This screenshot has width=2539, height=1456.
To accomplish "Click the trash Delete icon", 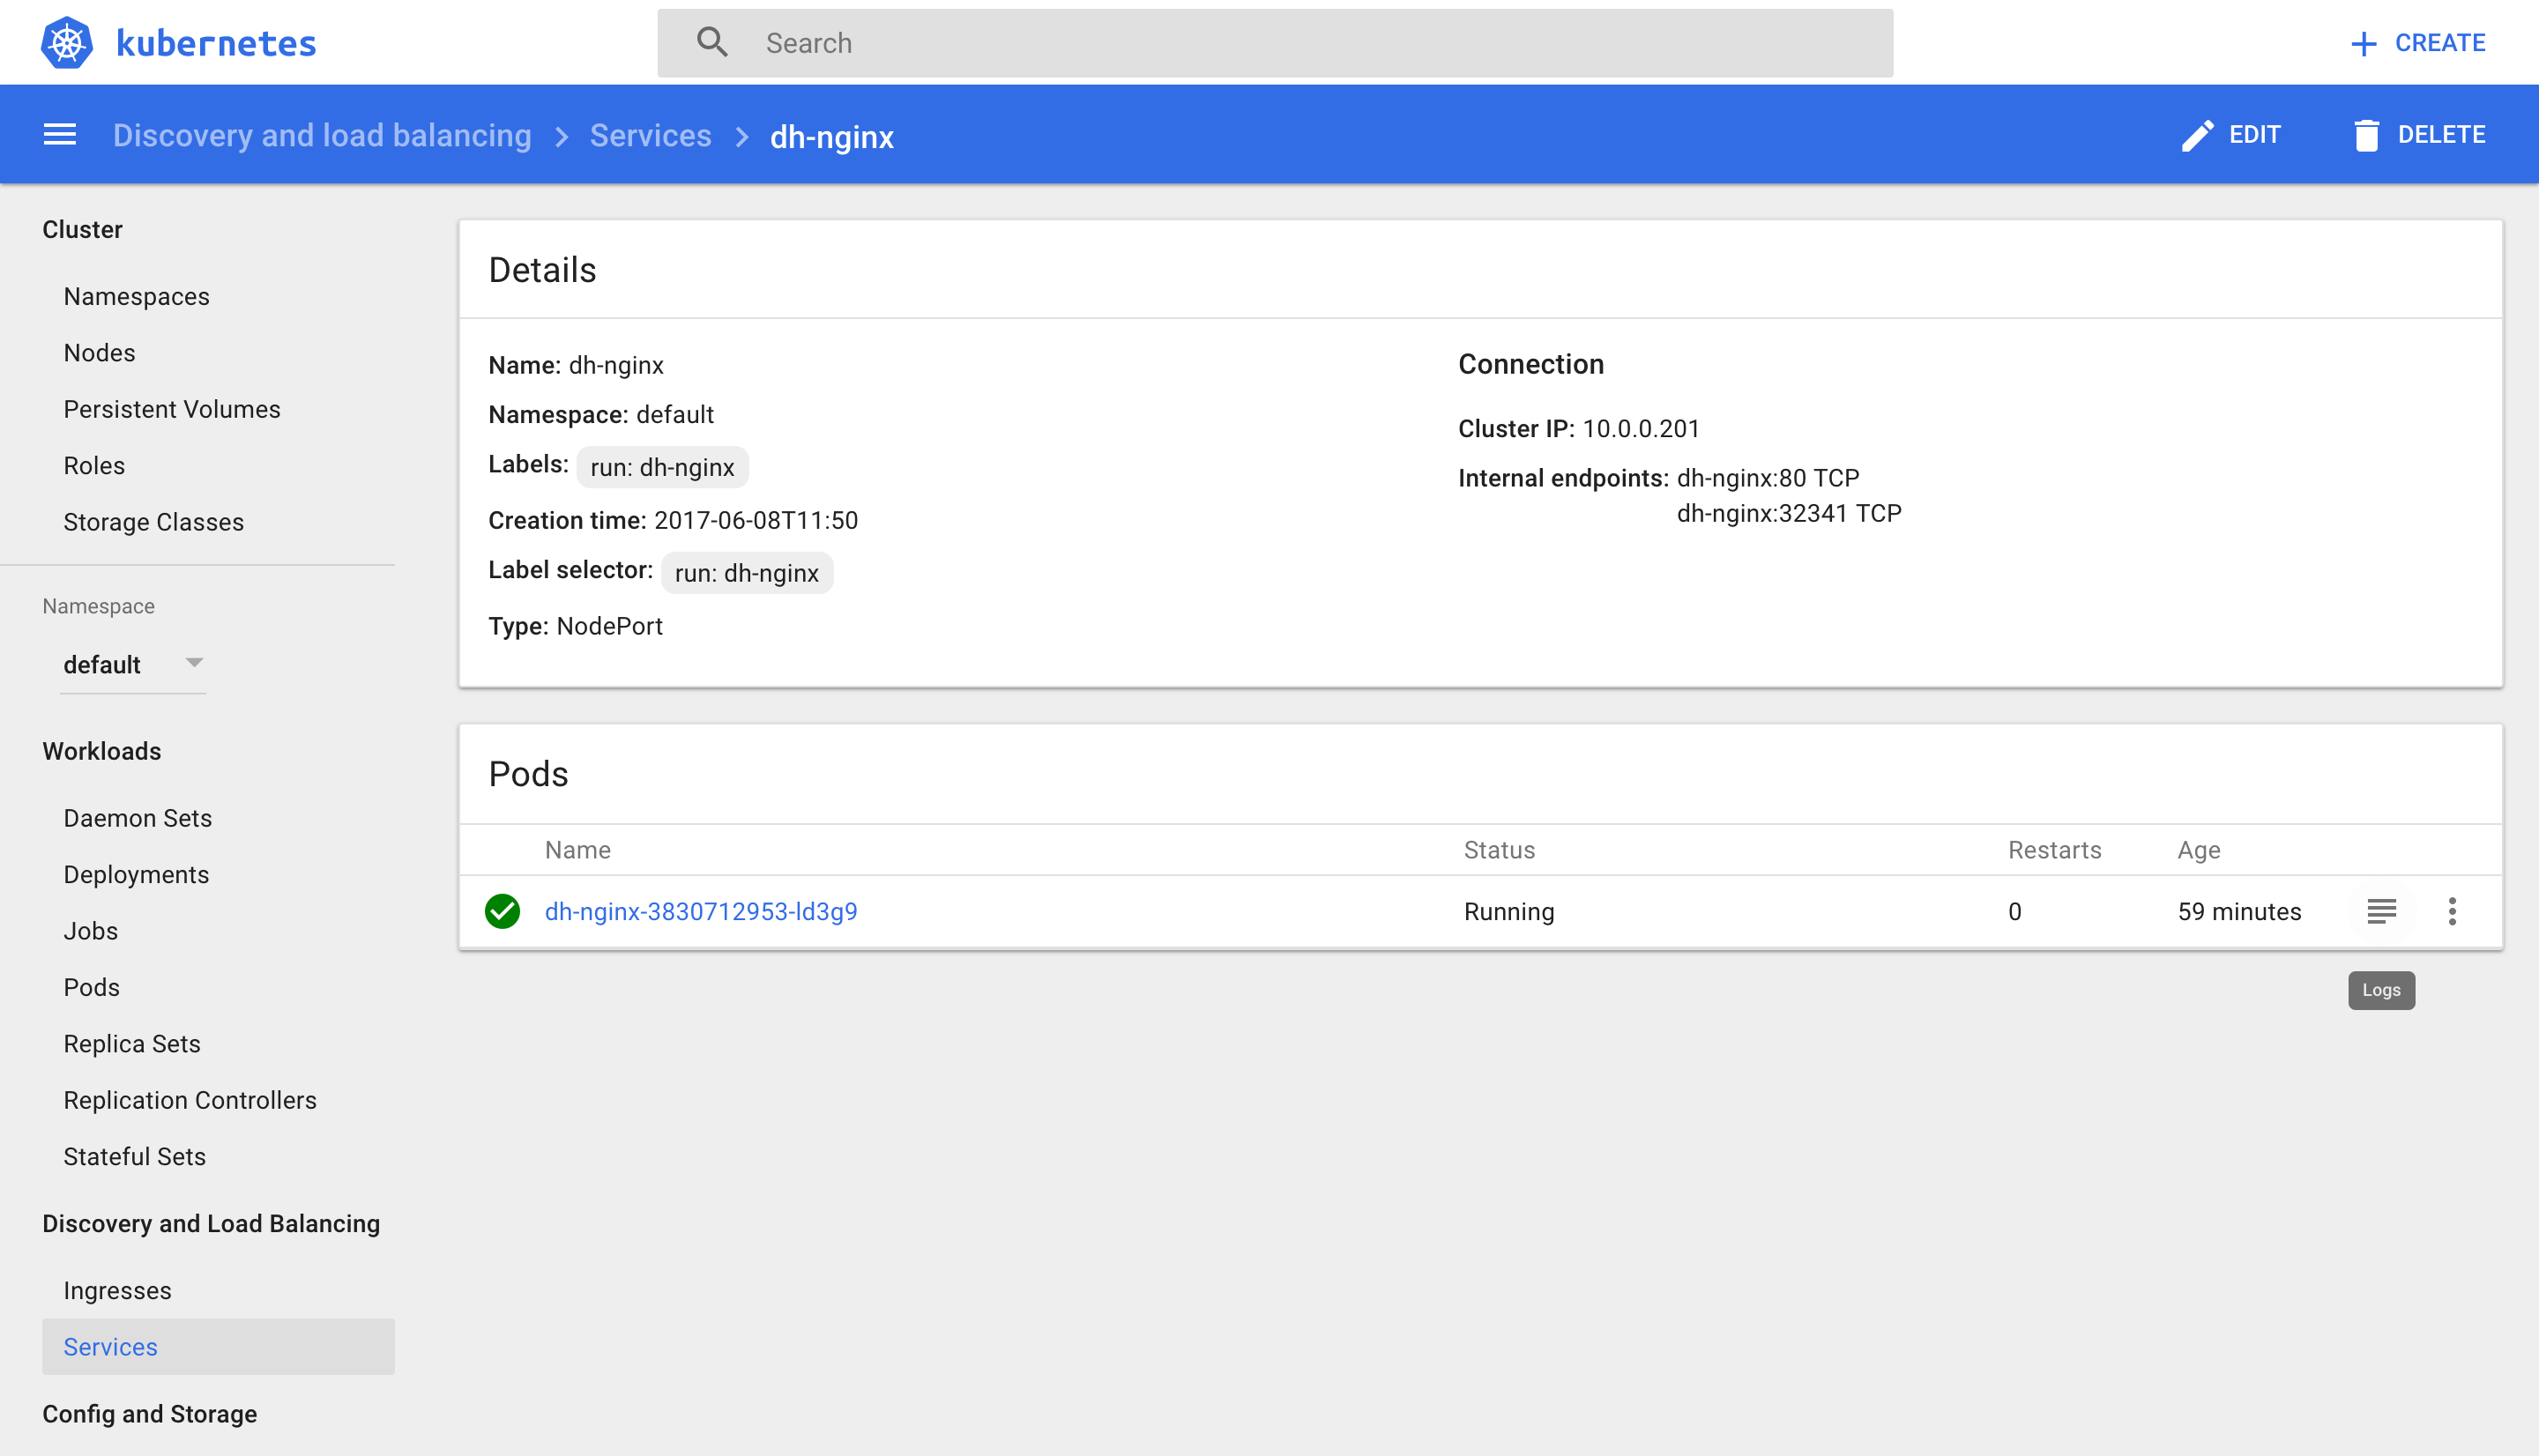I will point(2365,135).
